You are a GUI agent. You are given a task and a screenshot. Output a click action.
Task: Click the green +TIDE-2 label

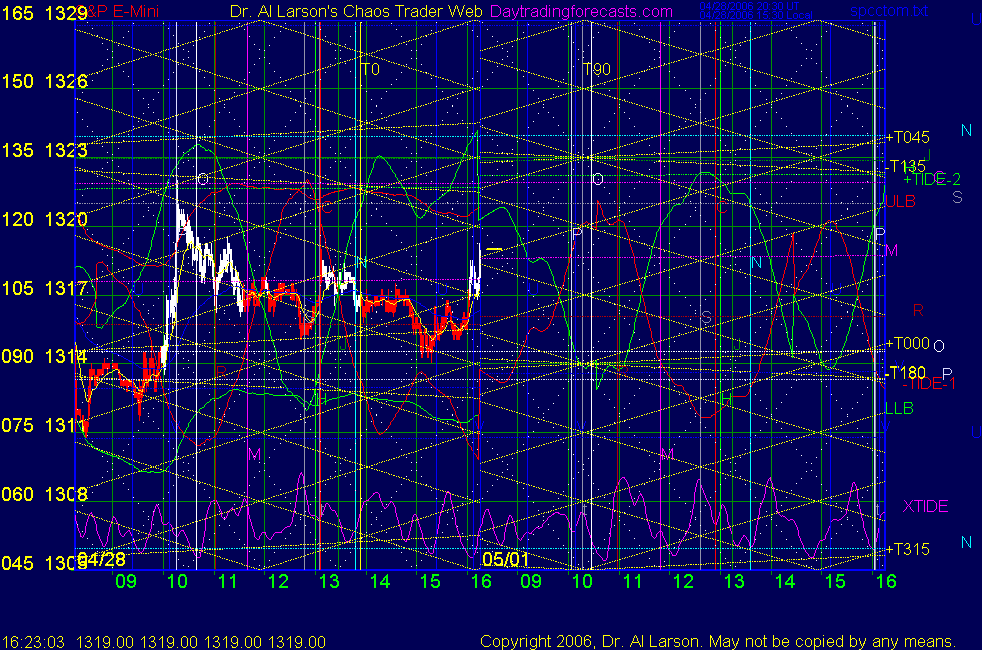[x=932, y=180]
